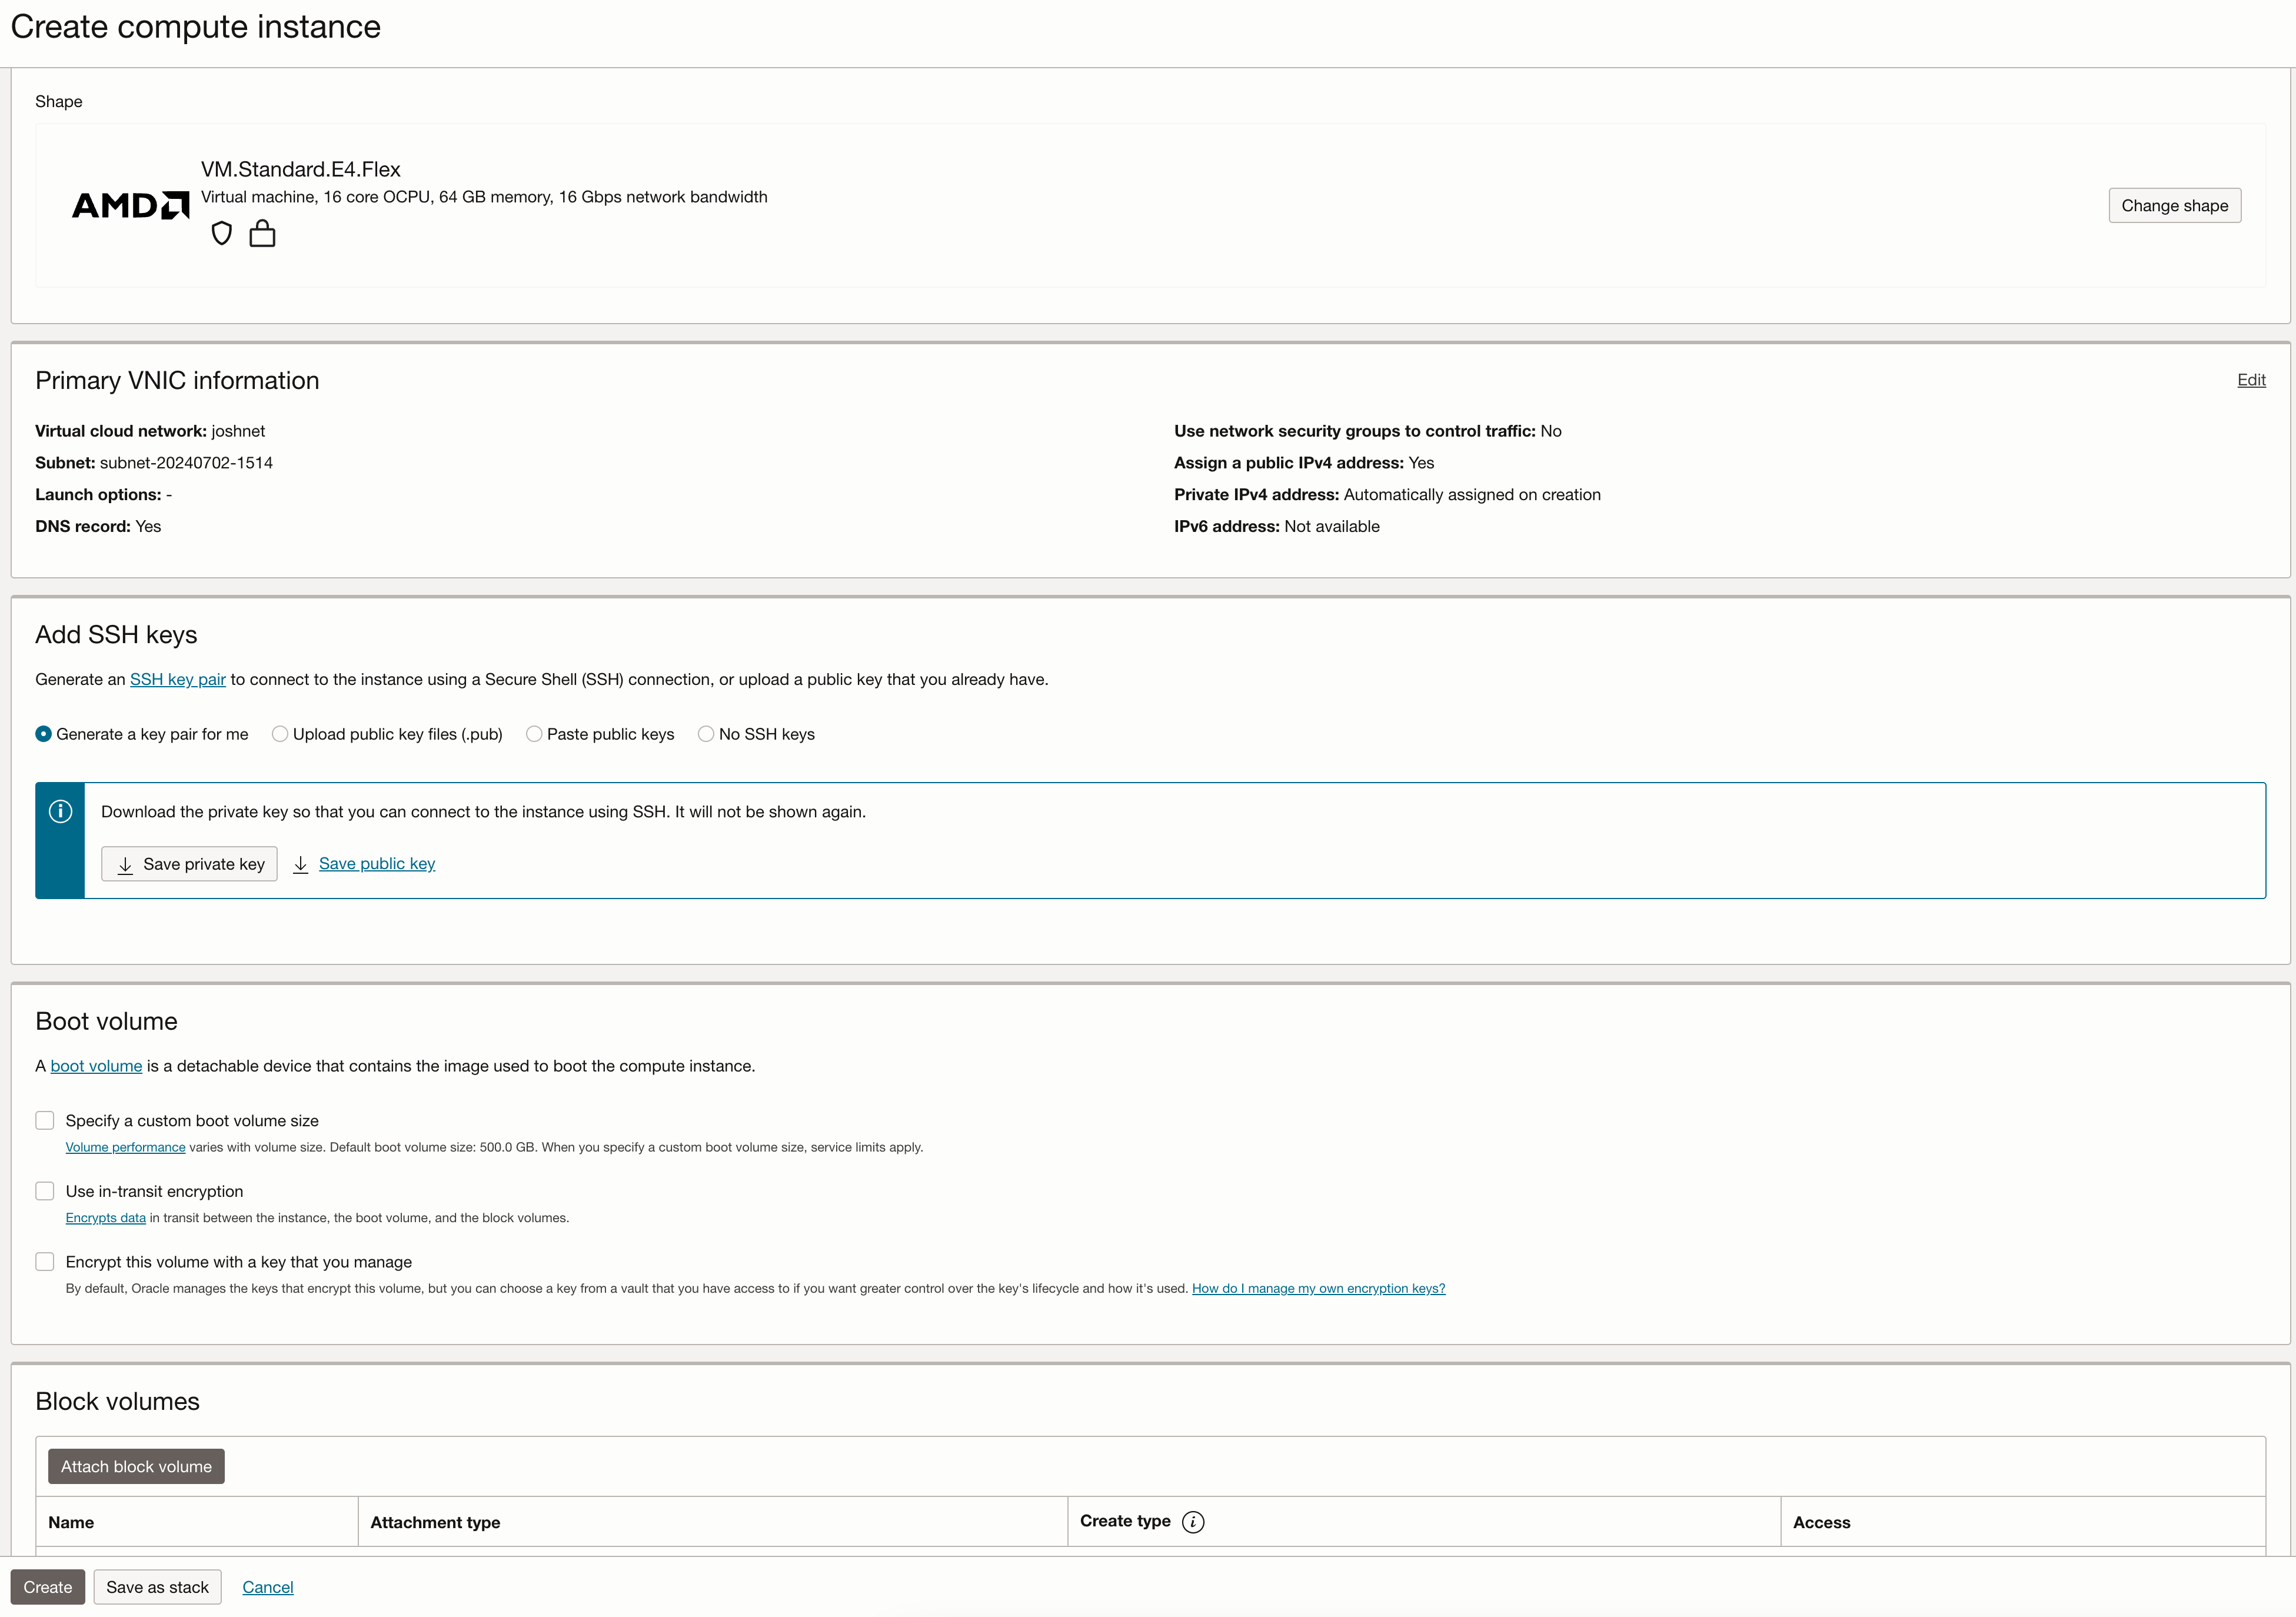The image size is (2296, 1617).
Task: Click the info icon next to Create type
Action: click(x=1193, y=1521)
